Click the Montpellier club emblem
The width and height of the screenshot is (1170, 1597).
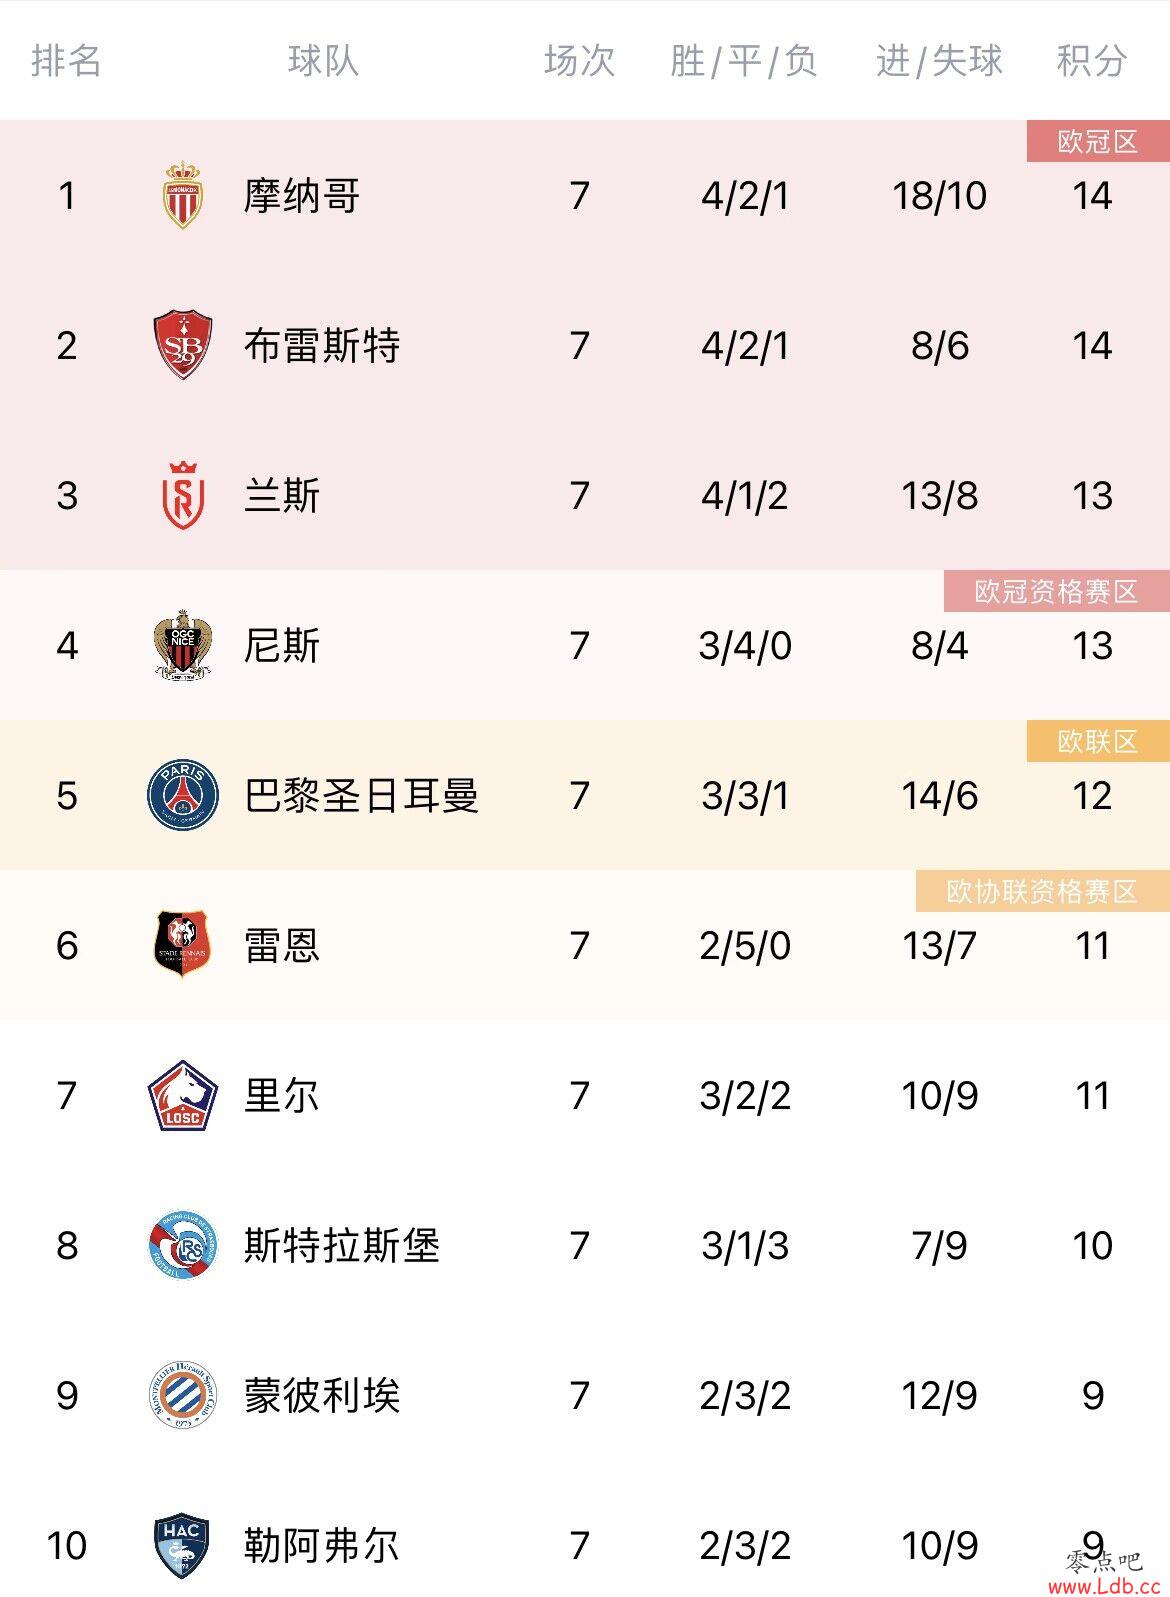[183, 1395]
